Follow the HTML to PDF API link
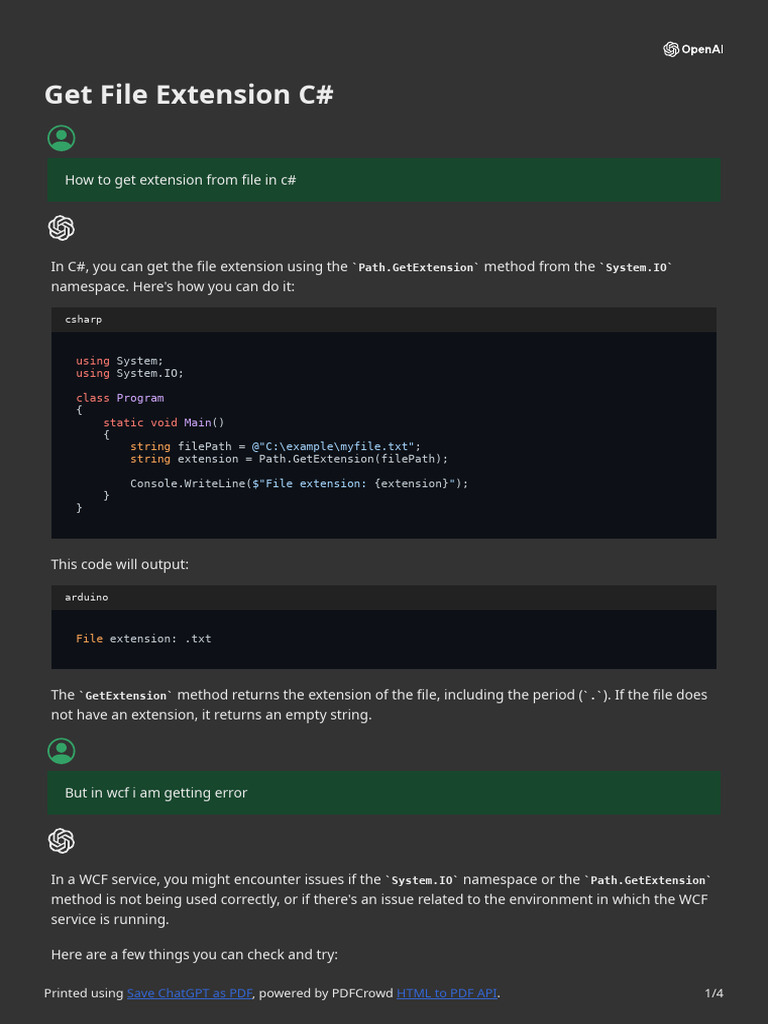This screenshot has width=768, height=1024. click(447, 993)
